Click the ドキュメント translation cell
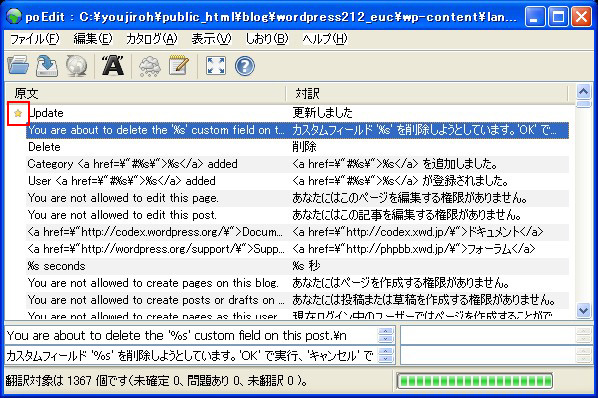This screenshot has width=598, height=398. coord(418,232)
